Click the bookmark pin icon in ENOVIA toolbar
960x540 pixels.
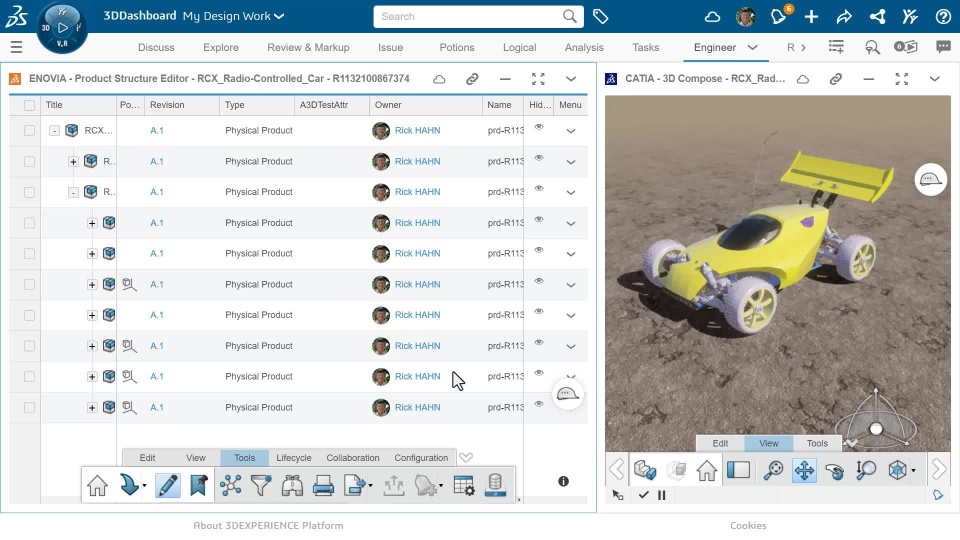tap(198, 485)
